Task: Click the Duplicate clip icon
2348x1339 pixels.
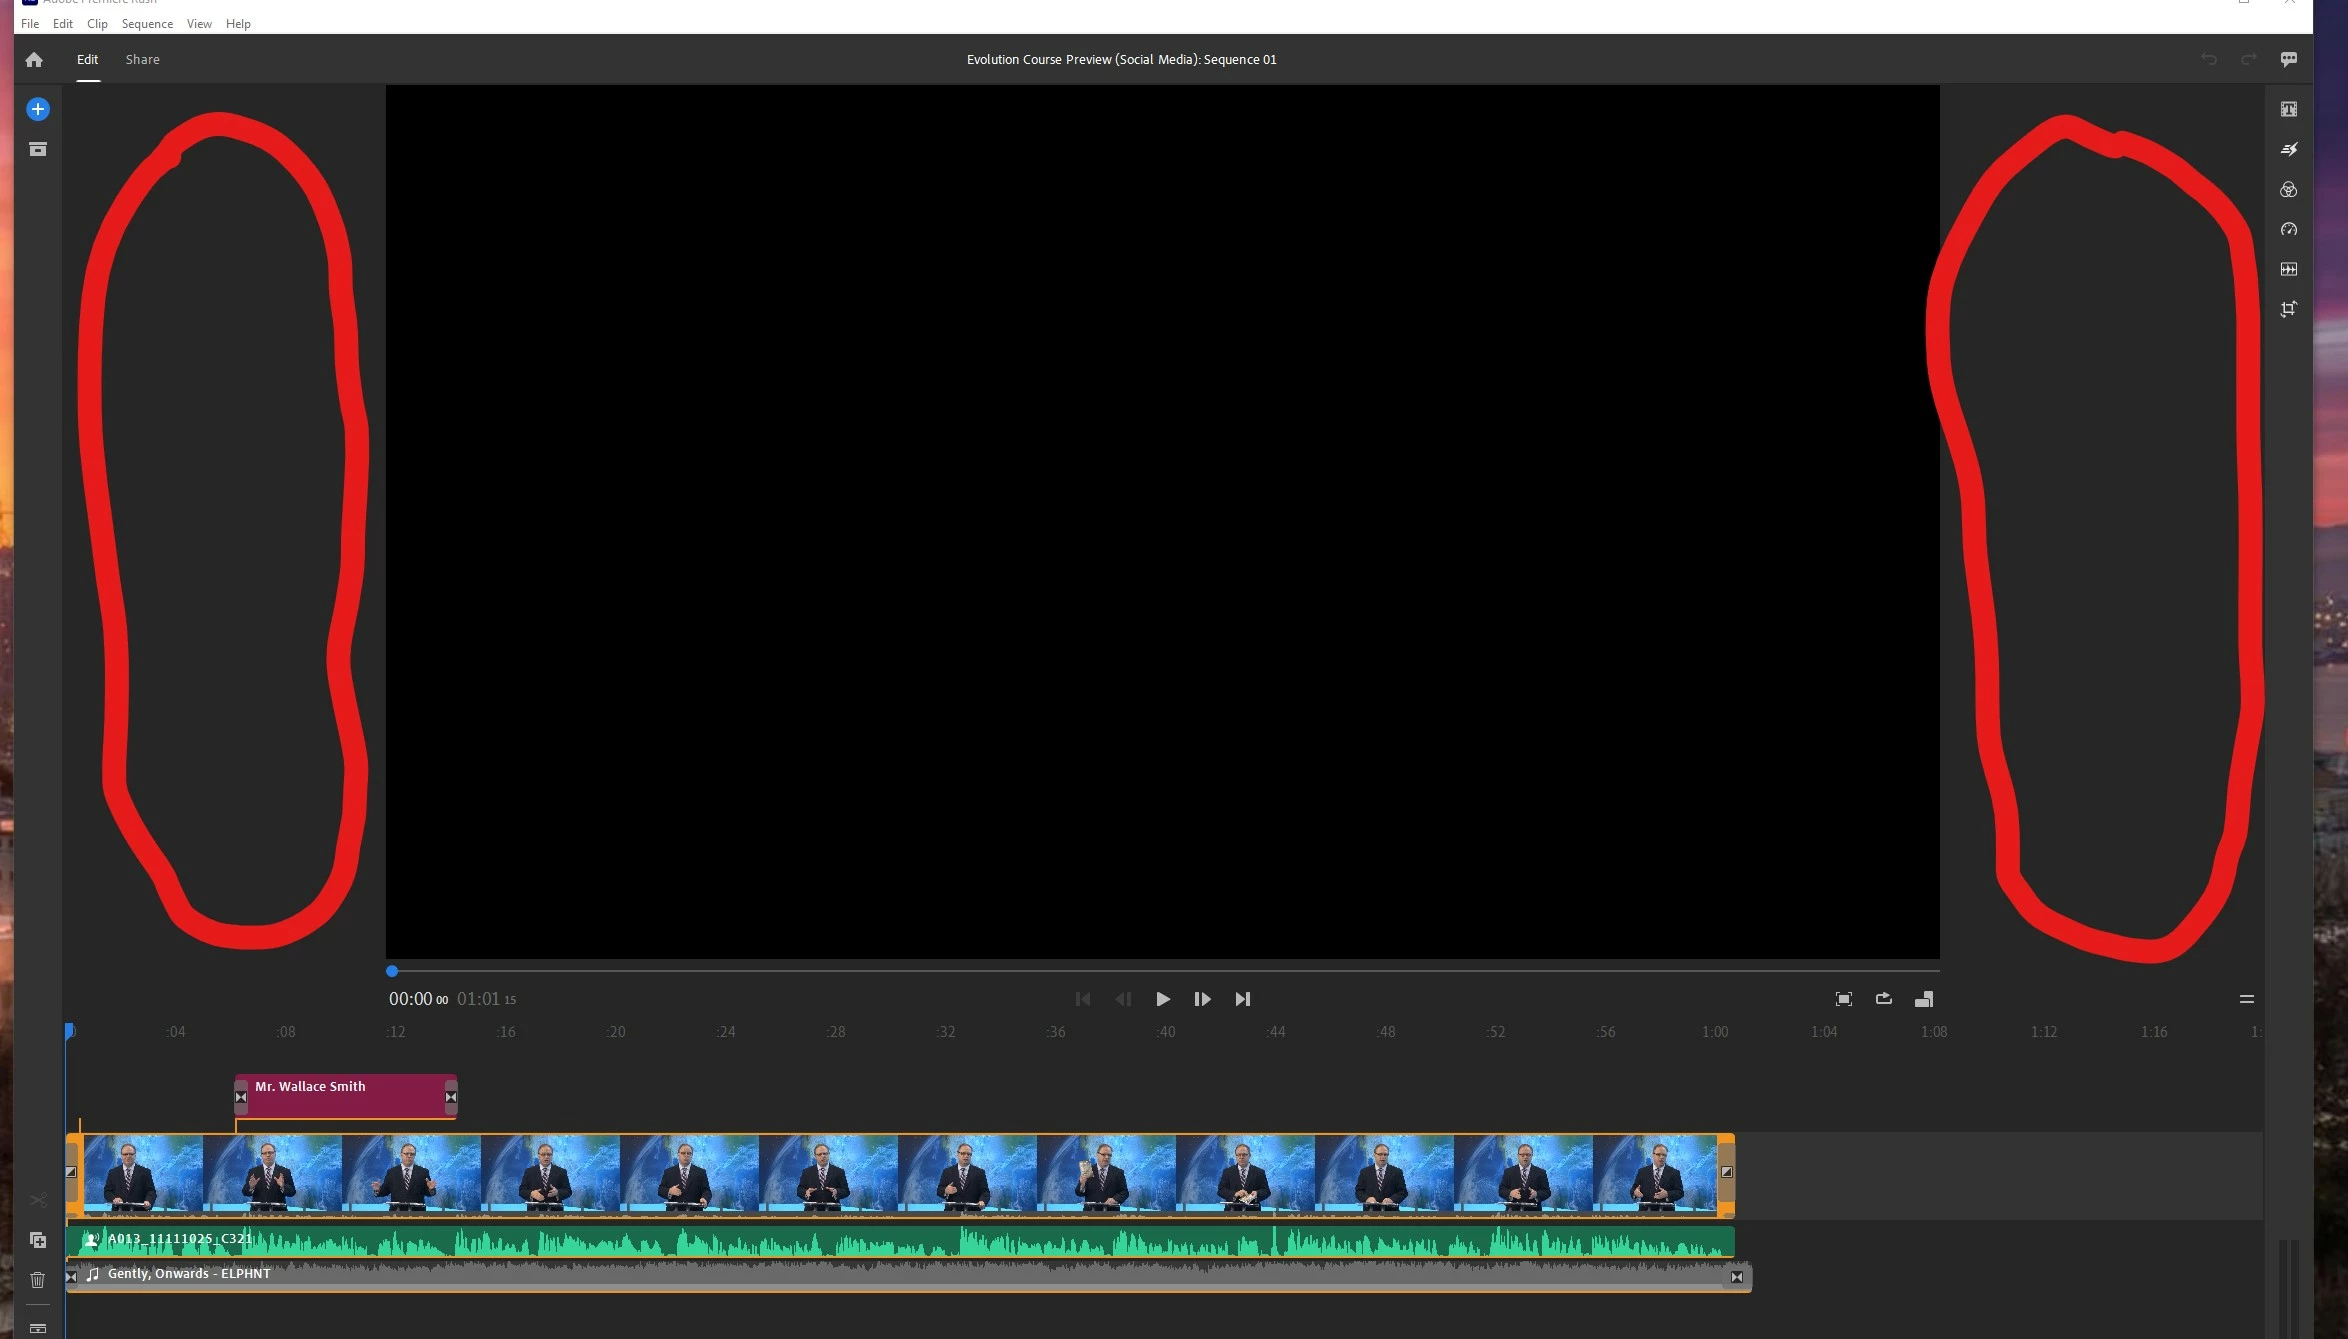Action: click(37, 1240)
